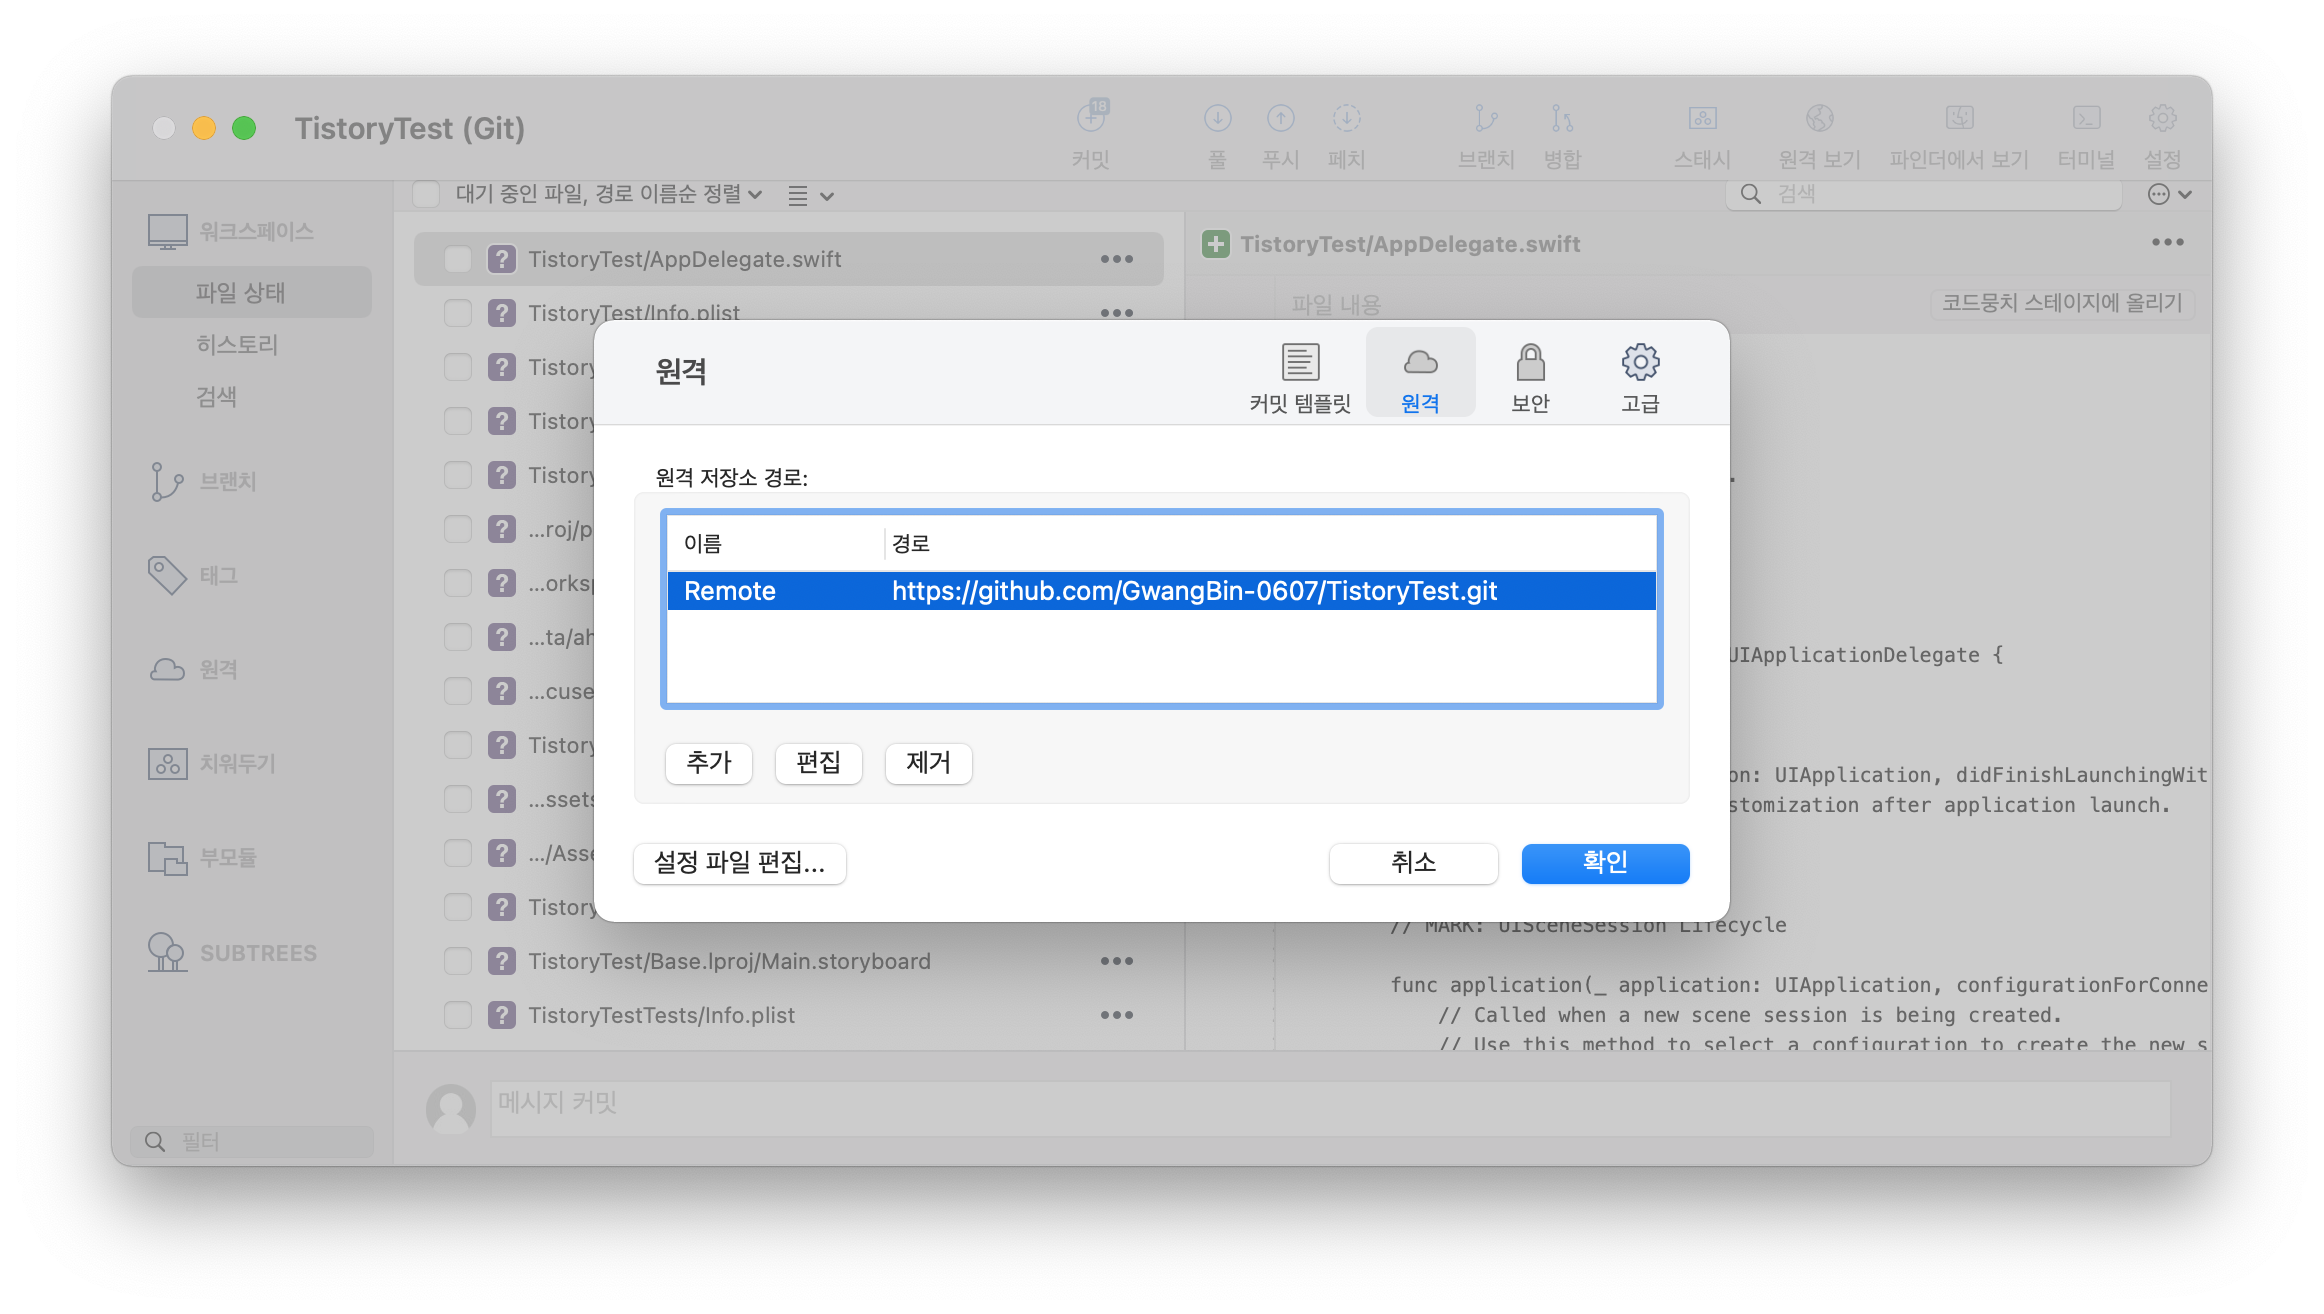The width and height of the screenshot is (2324, 1314).
Task: Click the Commit (커밋) toolbar icon
Action: point(1091,119)
